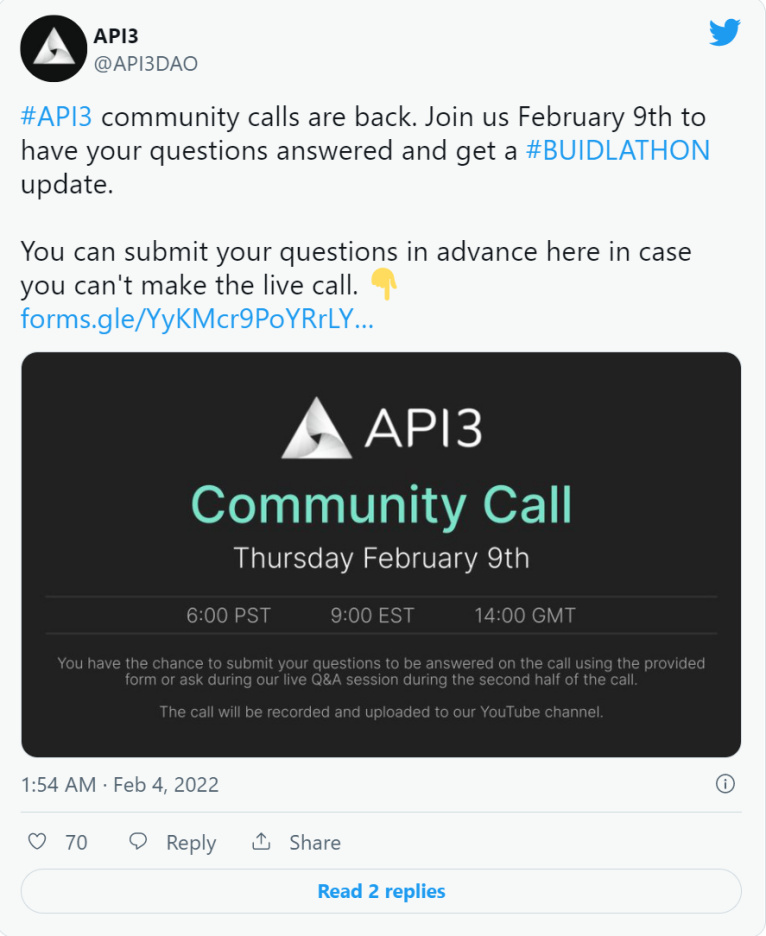
Task: Open the #API3 hashtag
Action: pyautogui.click(x=57, y=116)
